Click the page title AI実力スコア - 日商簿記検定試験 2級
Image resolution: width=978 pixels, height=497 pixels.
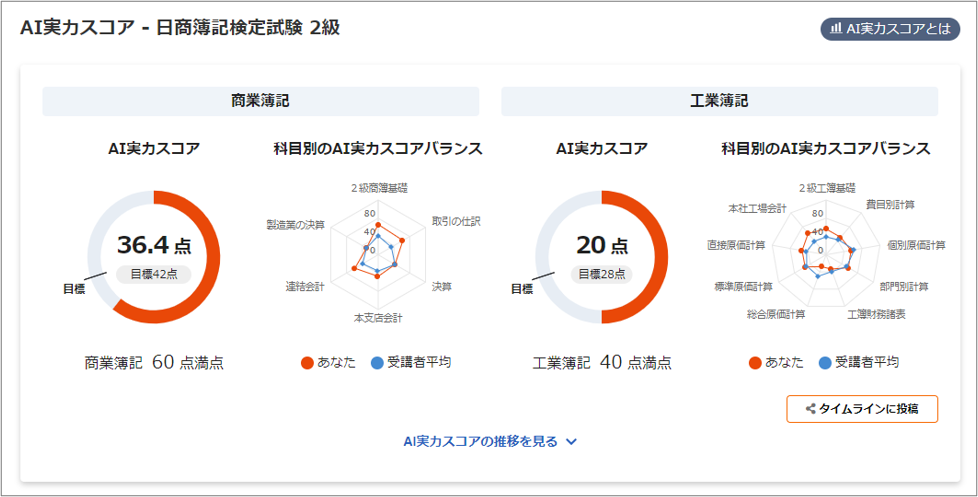pyautogui.click(x=180, y=29)
